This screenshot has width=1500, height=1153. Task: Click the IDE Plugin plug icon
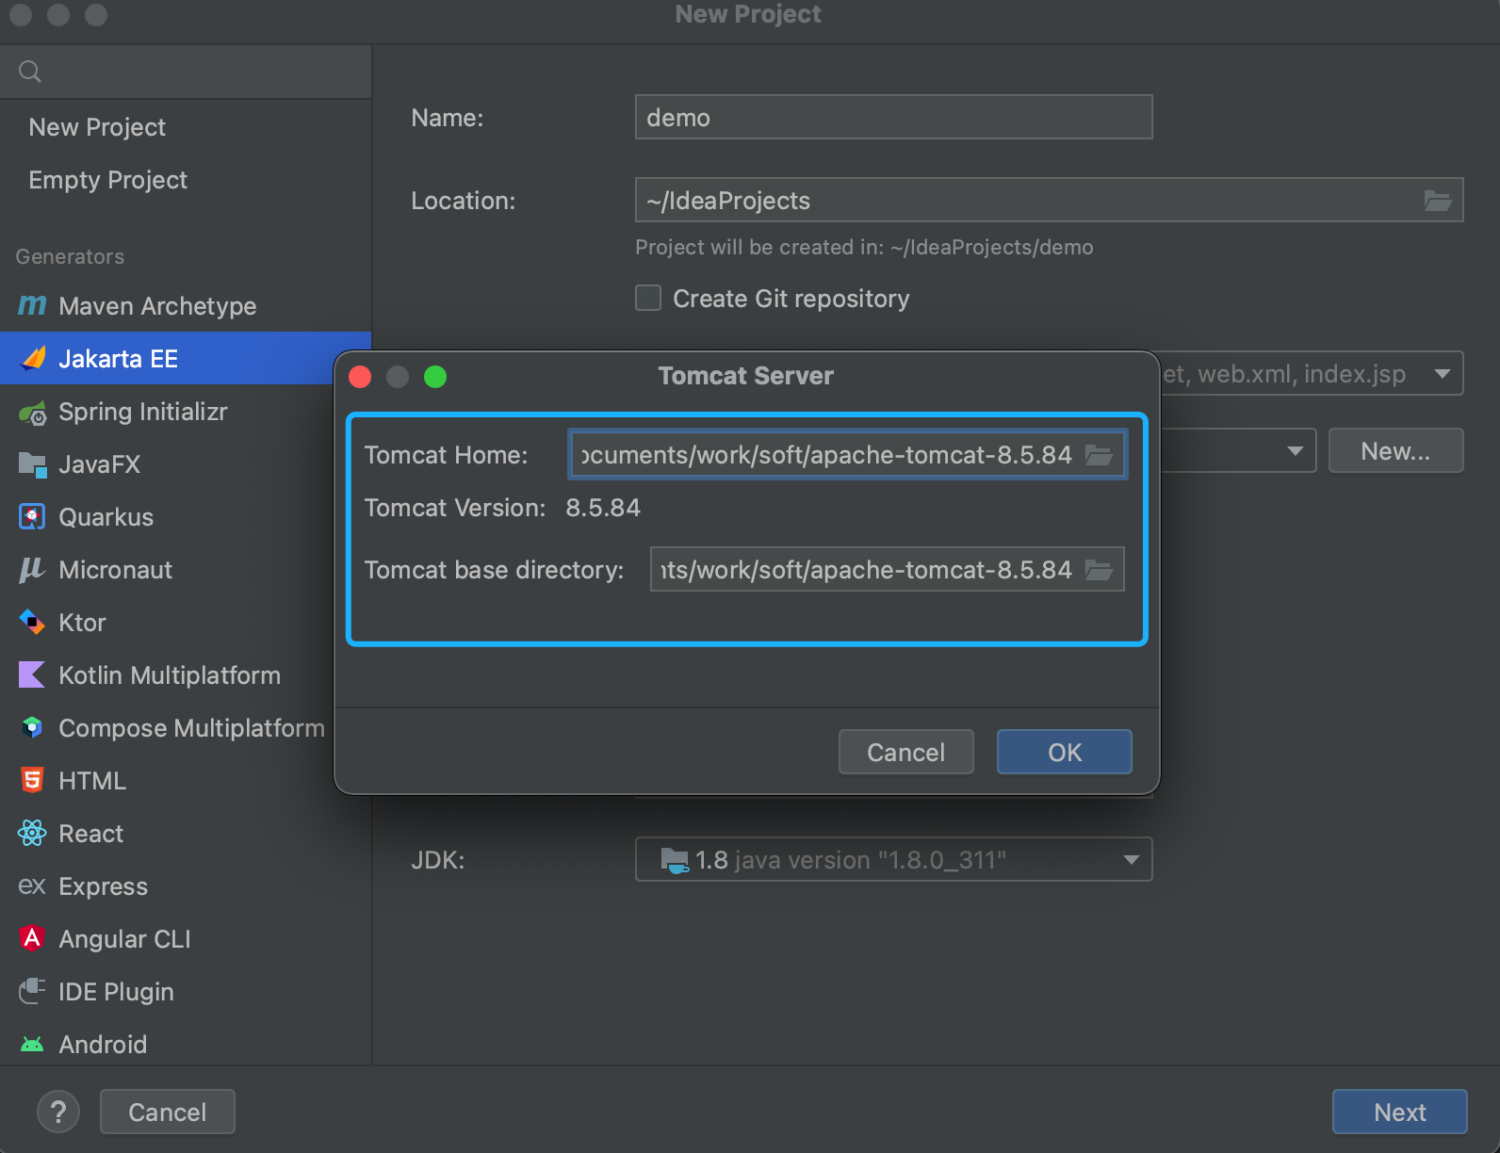coord(32,991)
